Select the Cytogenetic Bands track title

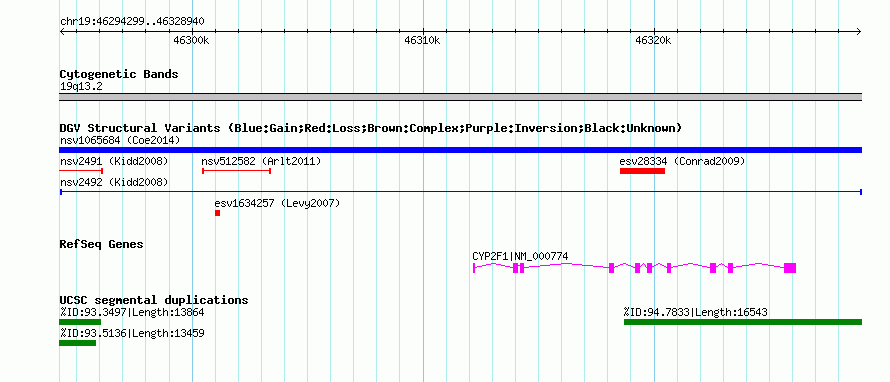(x=119, y=74)
